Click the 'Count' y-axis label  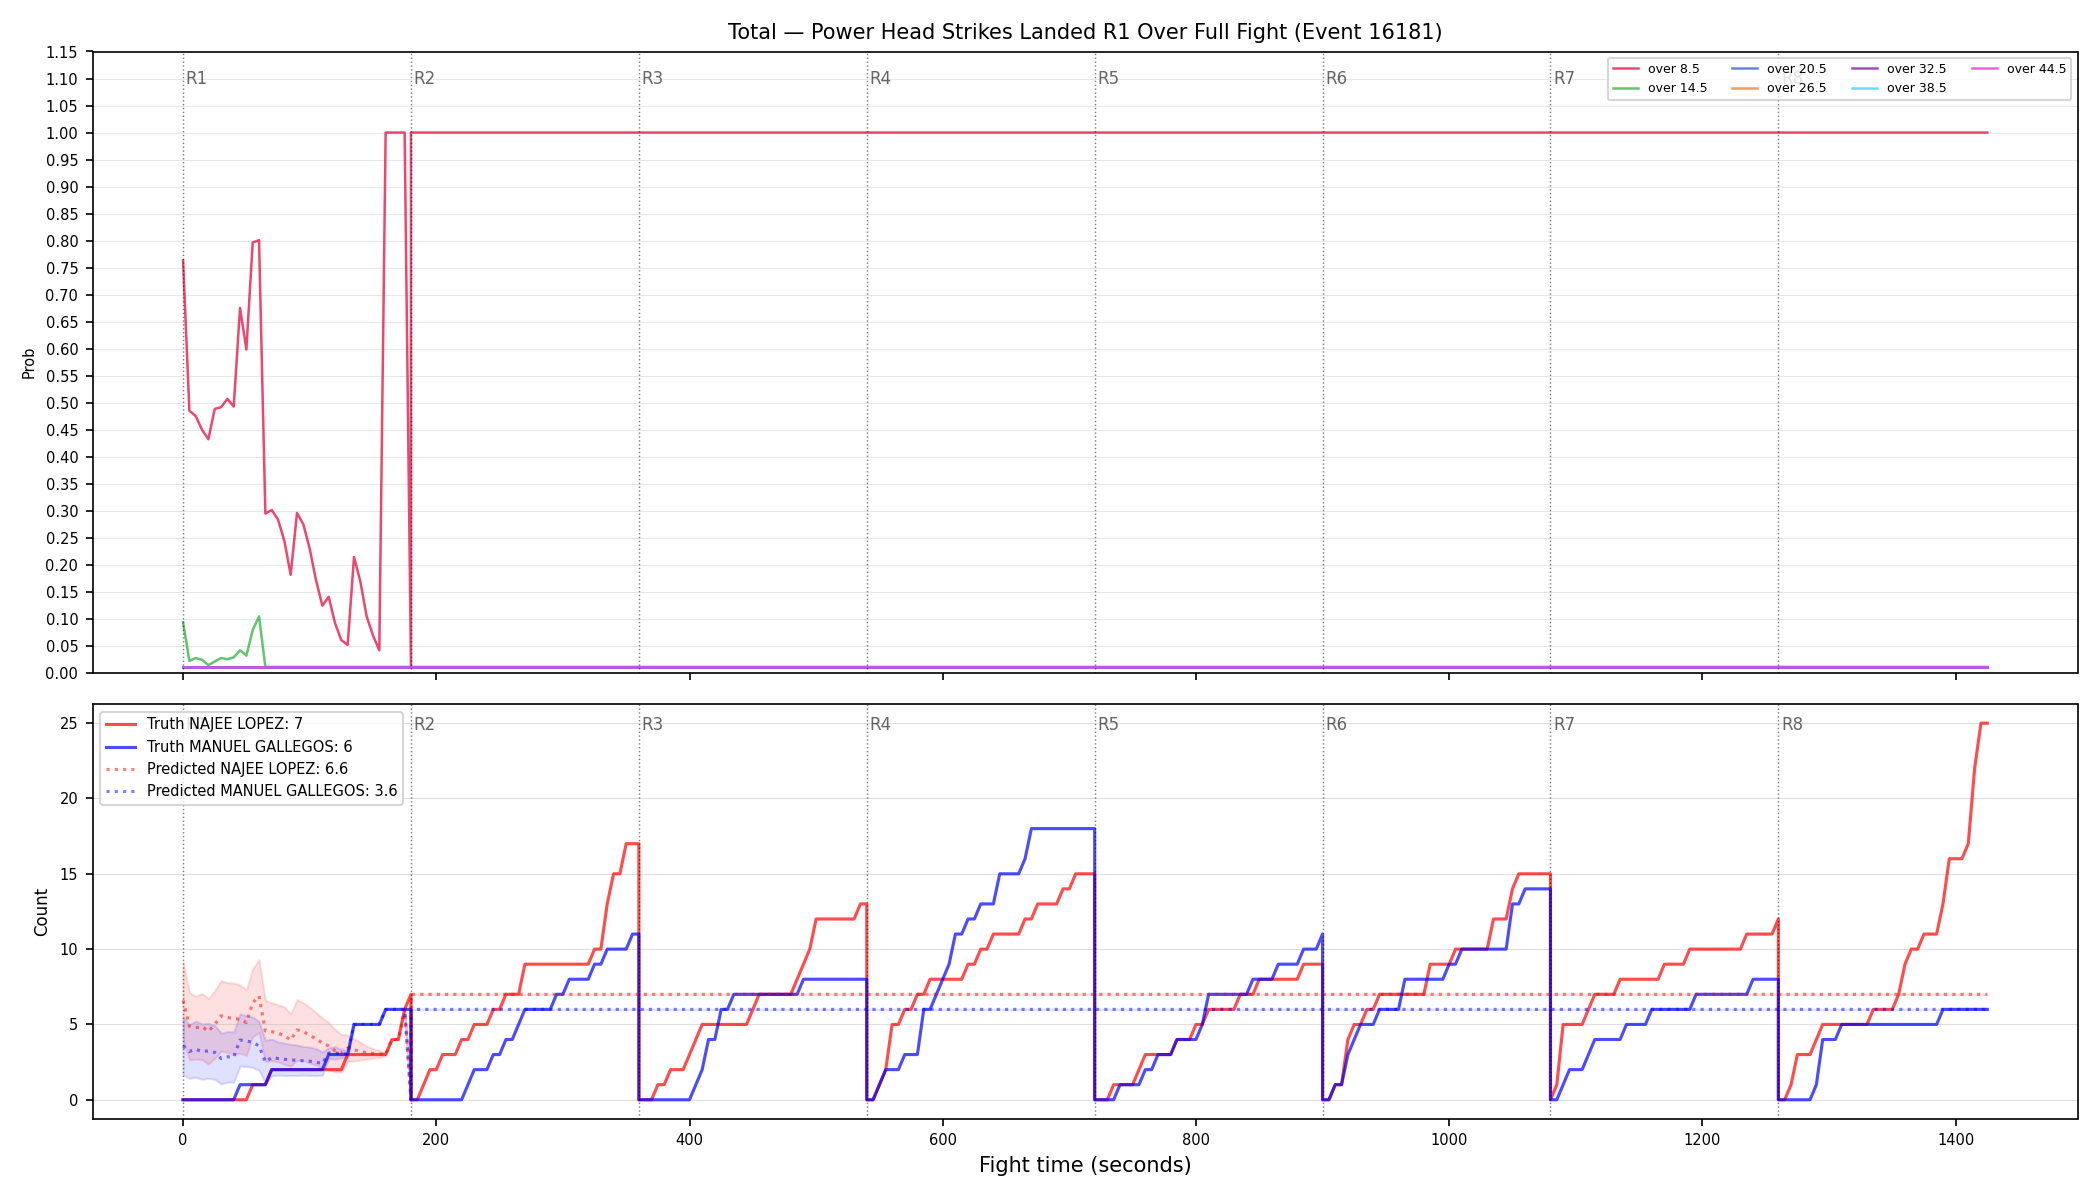pos(41,912)
